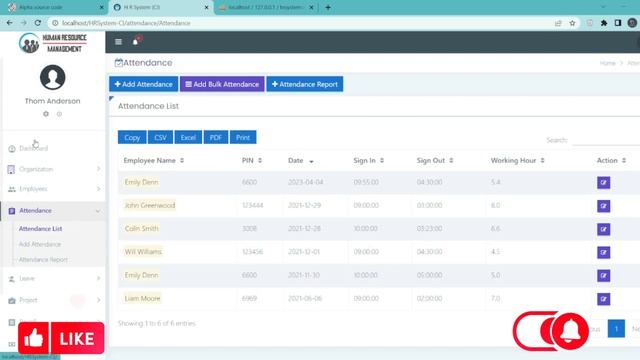Sort by Action column arrows
The width and height of the screenshot is (640, 360).
[624, 160]
